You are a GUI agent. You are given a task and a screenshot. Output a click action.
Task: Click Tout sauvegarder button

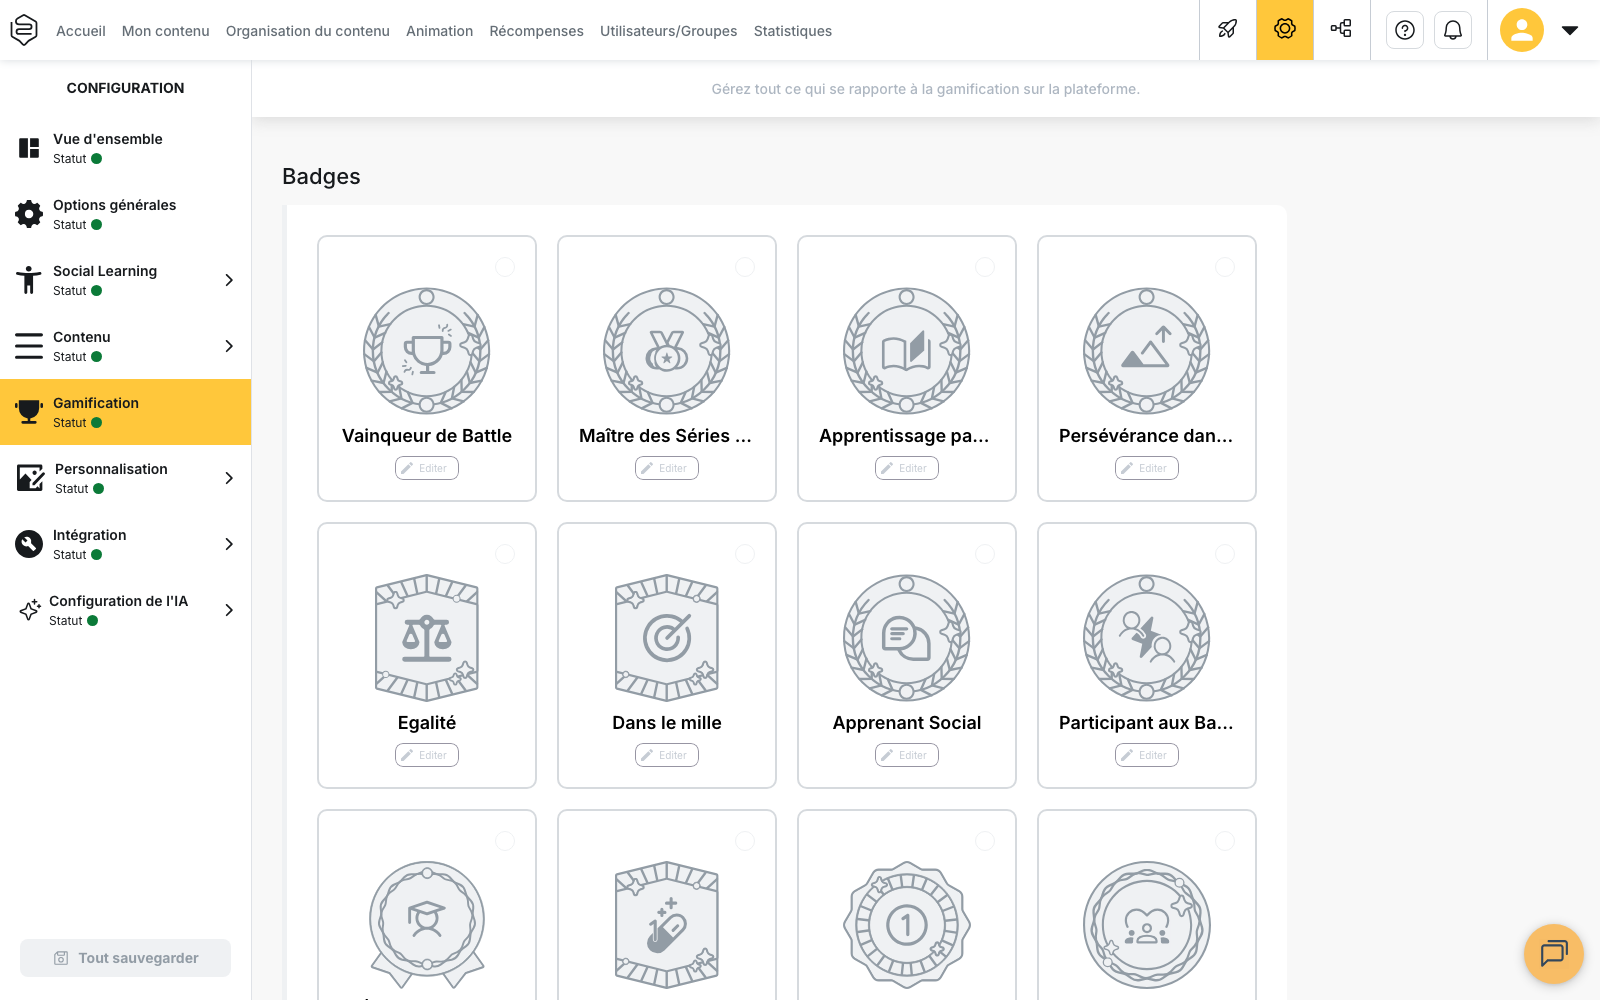(125, 958)
